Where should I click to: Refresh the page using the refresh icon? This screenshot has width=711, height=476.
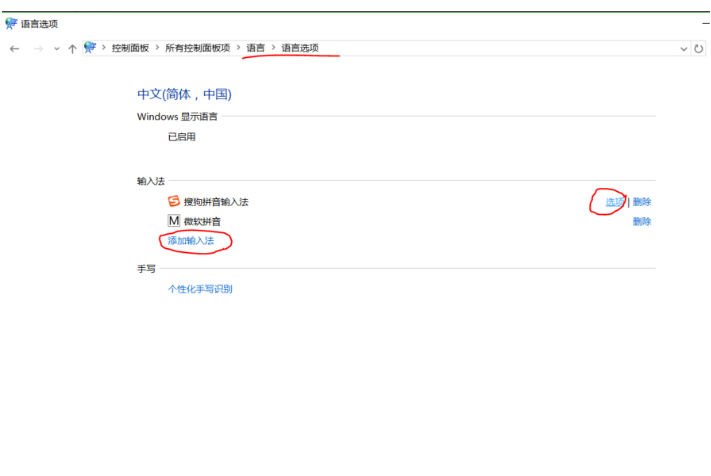(698, 48)
